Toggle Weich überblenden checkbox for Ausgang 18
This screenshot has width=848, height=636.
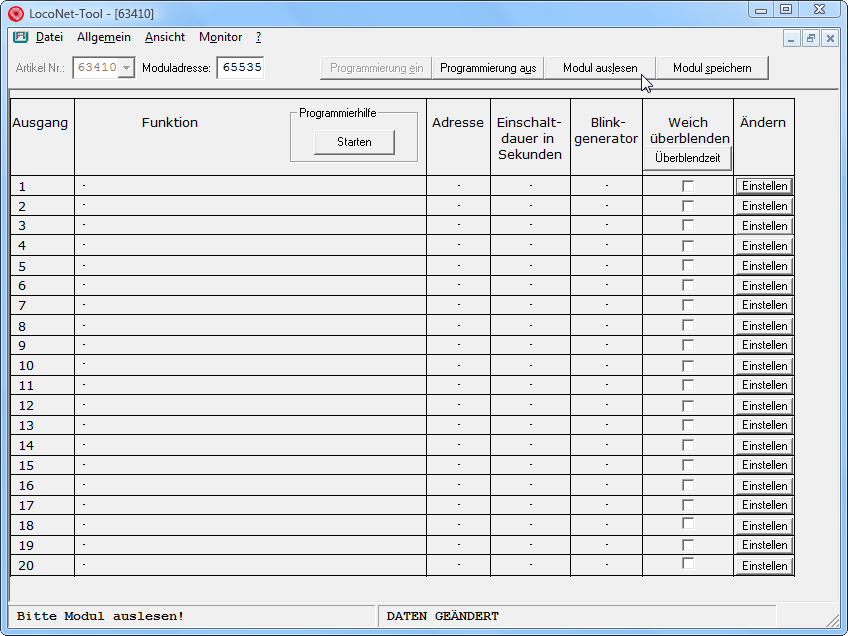point(688,524)
